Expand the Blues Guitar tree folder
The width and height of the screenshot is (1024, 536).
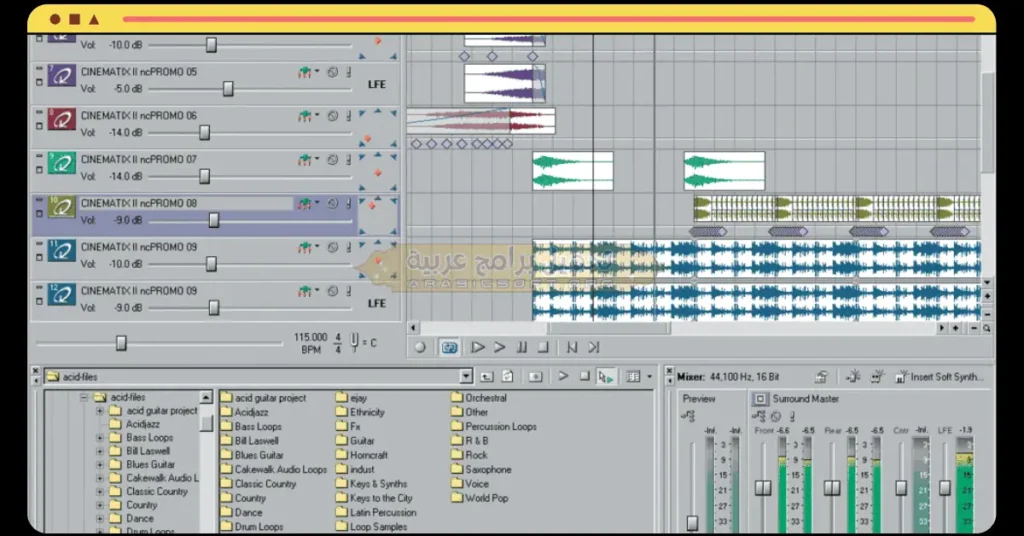click(x=100, y=464)
